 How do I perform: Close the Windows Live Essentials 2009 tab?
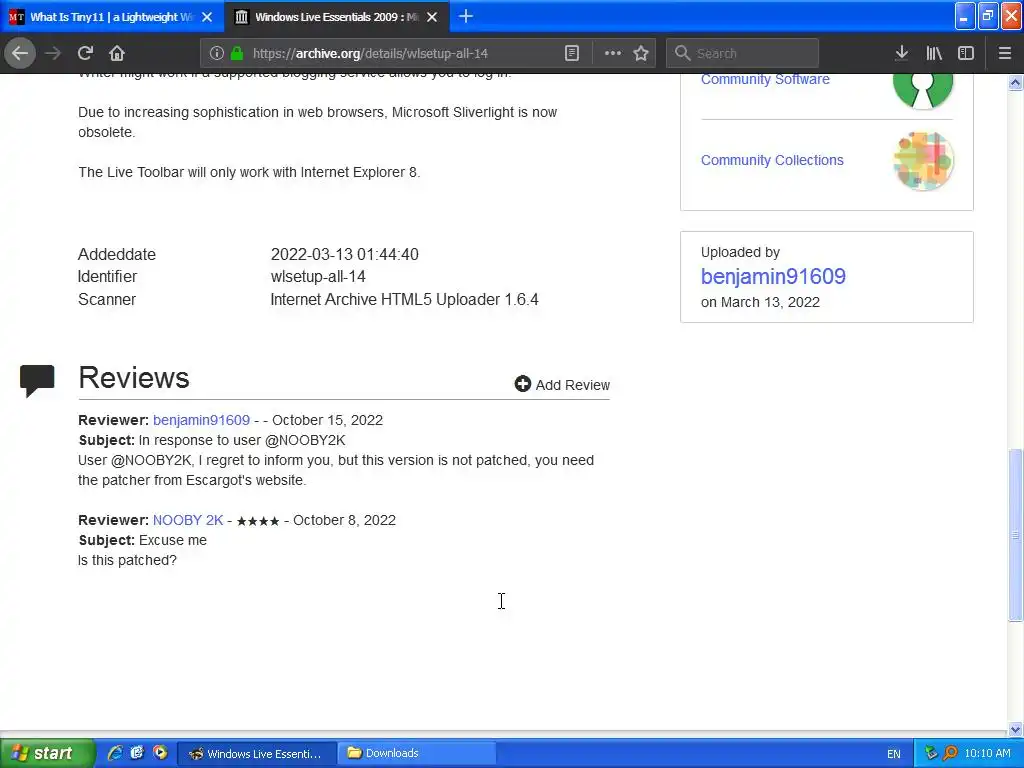point(432,17)
